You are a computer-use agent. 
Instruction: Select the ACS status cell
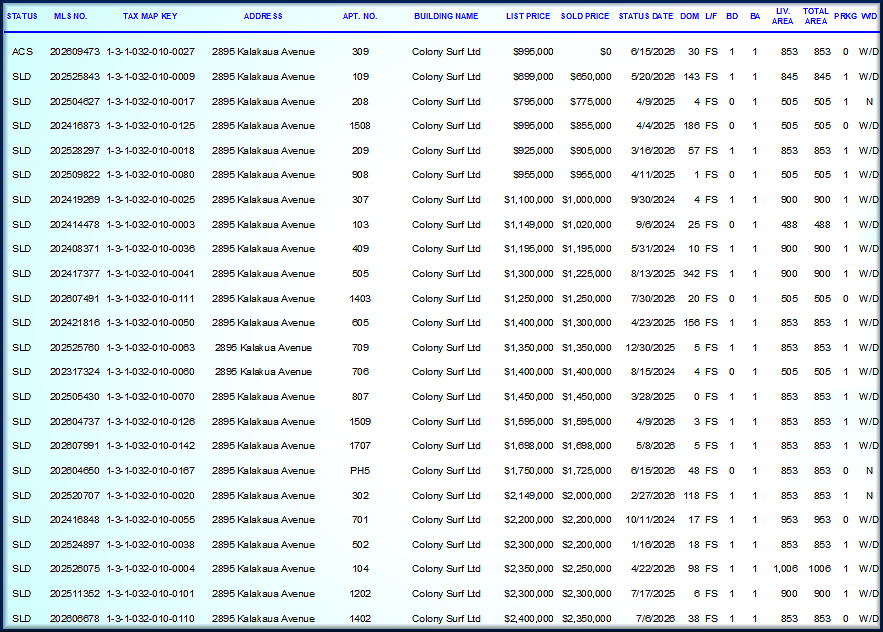click(23, 52)
